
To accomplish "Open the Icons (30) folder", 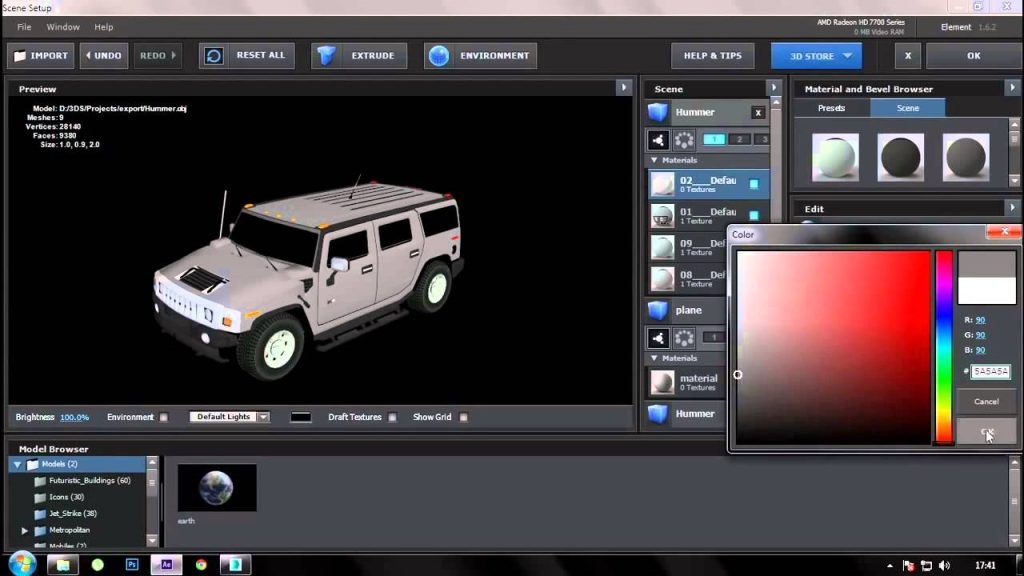I will pyautogui.click(x=65, y=497).
